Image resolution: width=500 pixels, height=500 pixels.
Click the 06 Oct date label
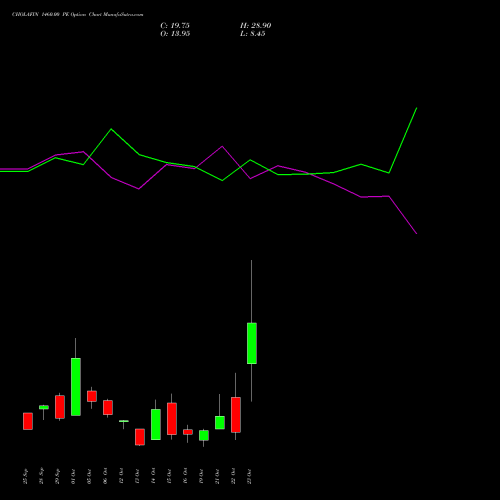[x=106, y=476]
